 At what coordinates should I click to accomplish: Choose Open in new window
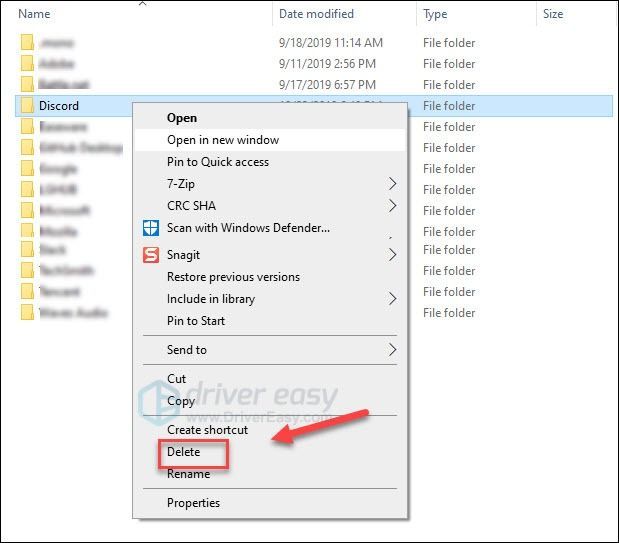click(x=223, y=140)
